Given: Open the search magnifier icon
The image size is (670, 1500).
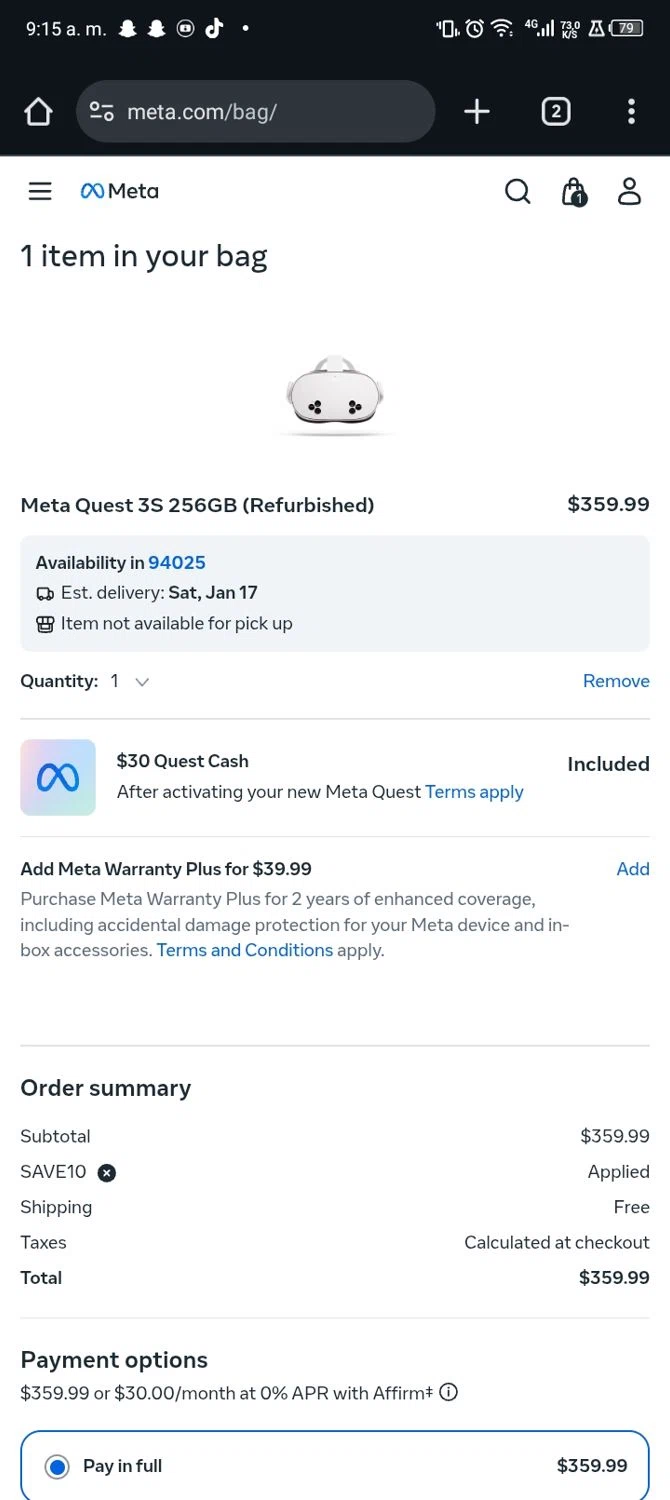Looking at the screenshot, I should point(517,191).
